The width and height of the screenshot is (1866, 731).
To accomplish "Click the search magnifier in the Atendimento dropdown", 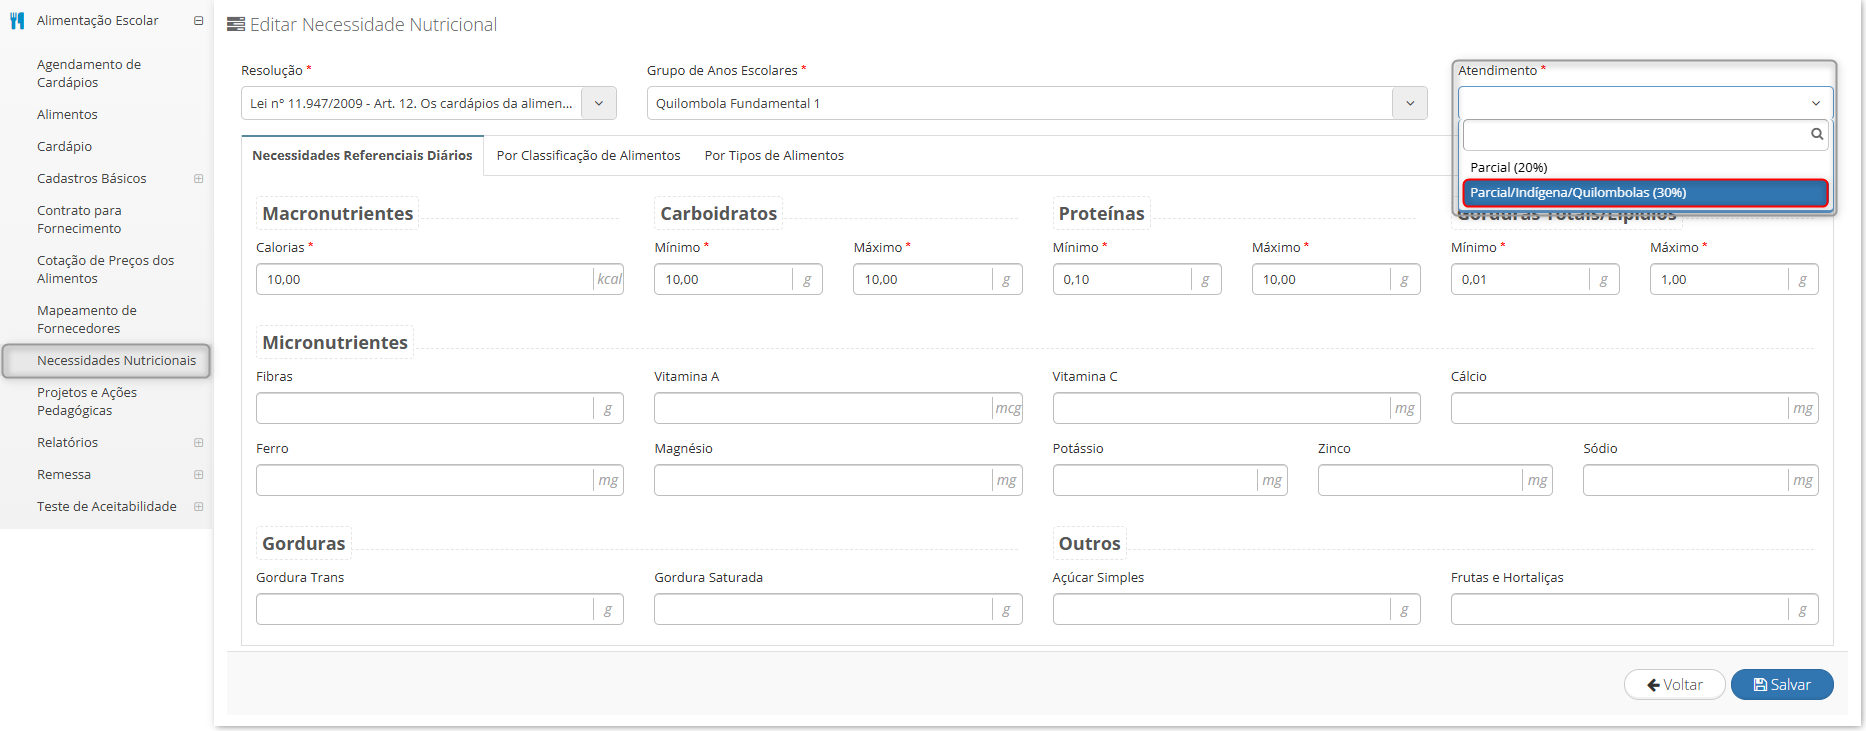I will tap(1817, 134).
